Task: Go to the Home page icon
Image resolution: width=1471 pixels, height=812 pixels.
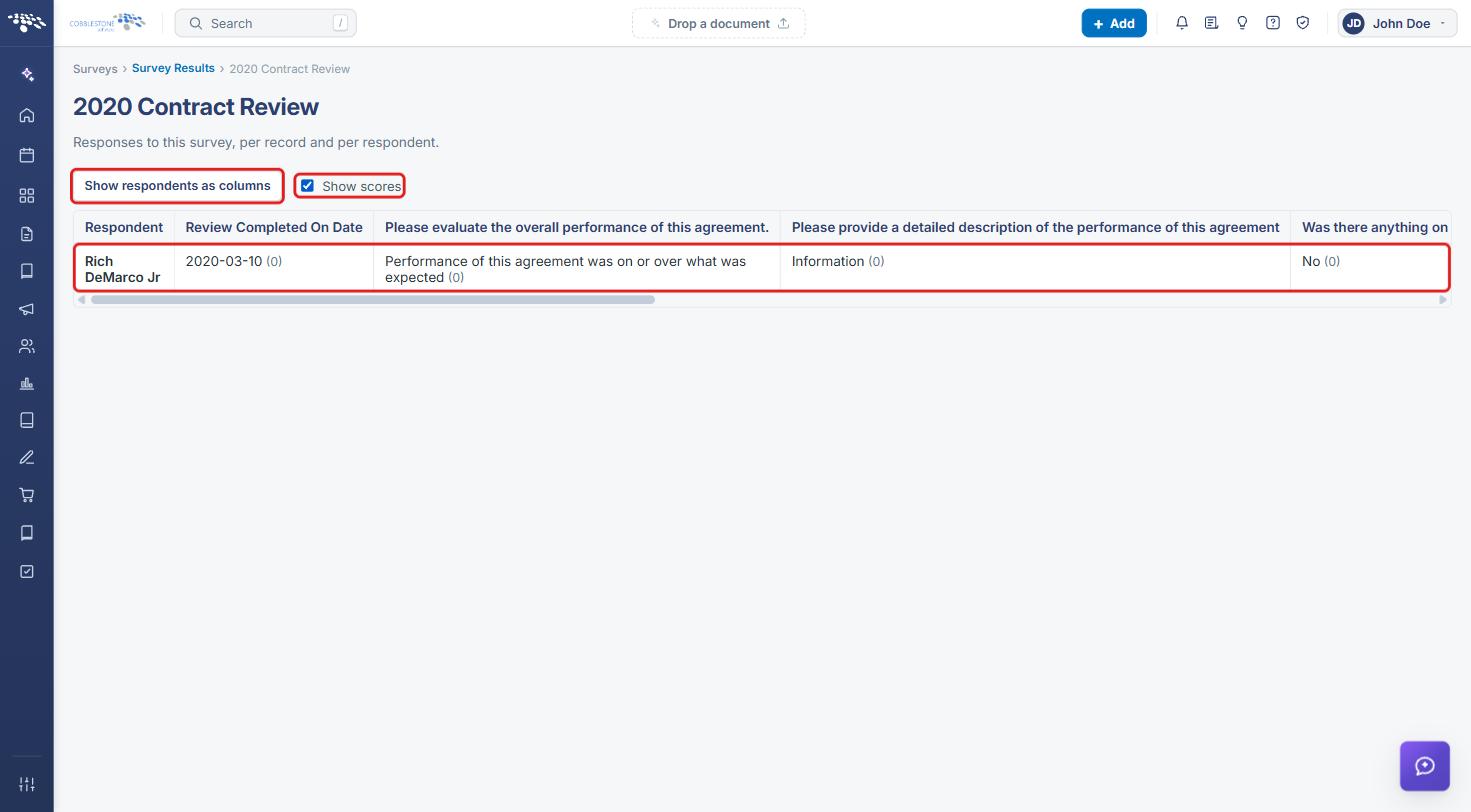Action: (27, 115)
